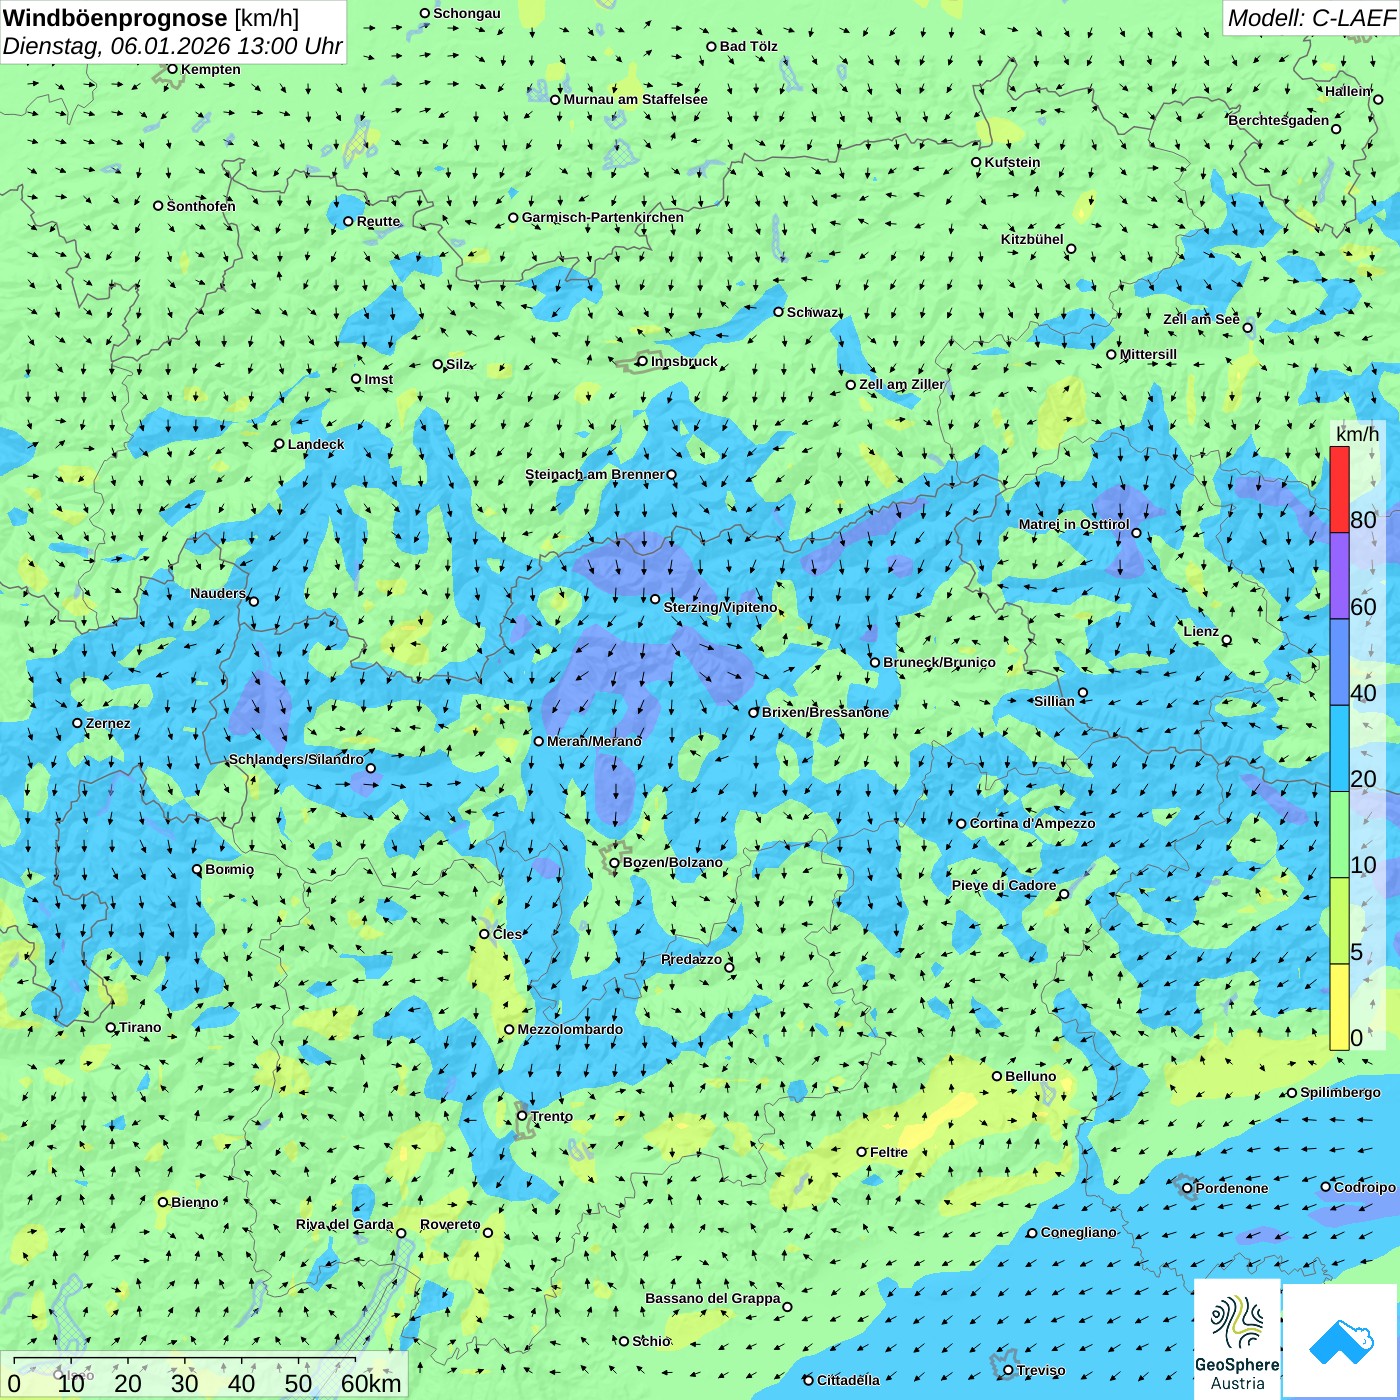The width and height of the screenshot is (1400, 1400).
Task: Click the 'Bassano del Grappa' label
Action: pos(713,1298)
